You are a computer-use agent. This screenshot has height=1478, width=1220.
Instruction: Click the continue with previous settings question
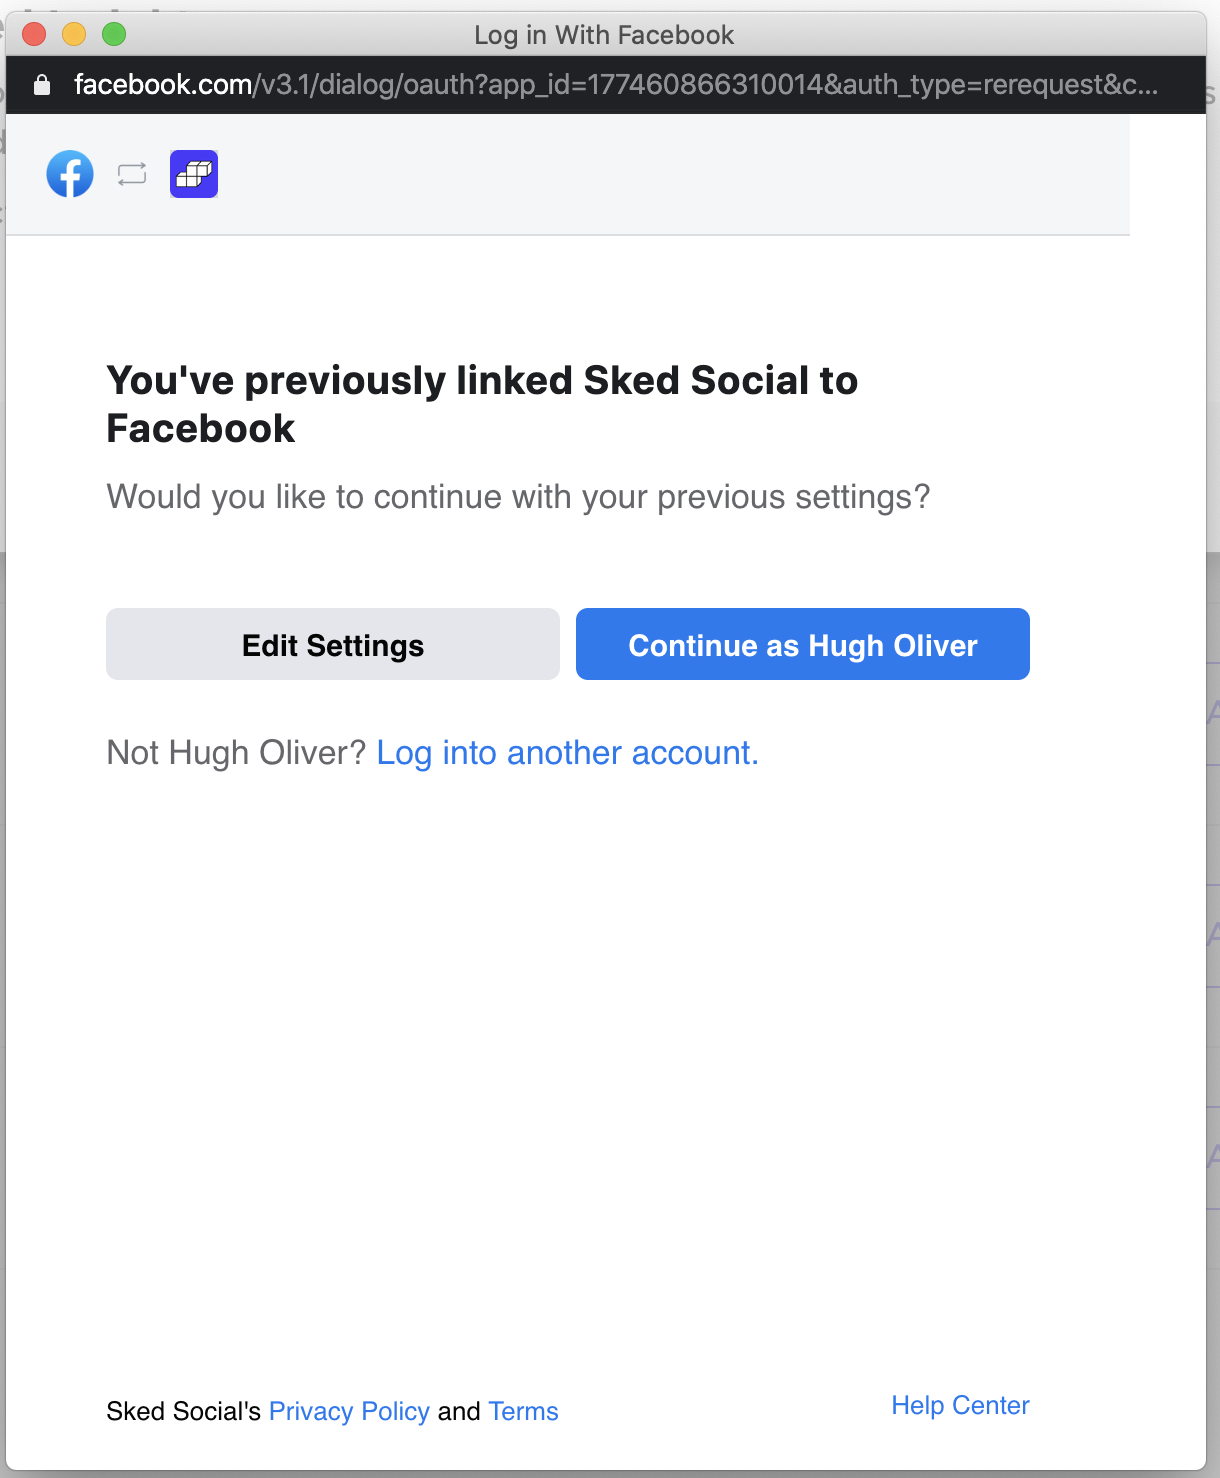[x=518, y=496]
